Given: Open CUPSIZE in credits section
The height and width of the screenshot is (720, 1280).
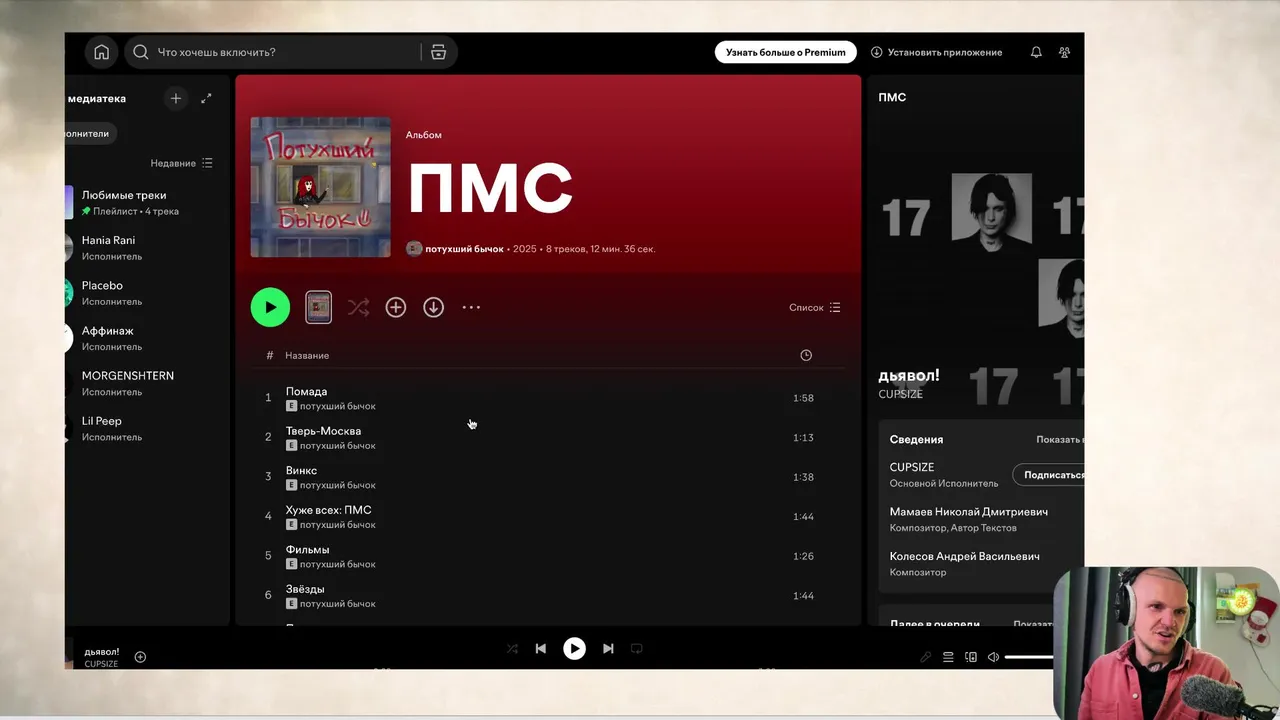Looking at the screenshot, I should coord(912,467).
